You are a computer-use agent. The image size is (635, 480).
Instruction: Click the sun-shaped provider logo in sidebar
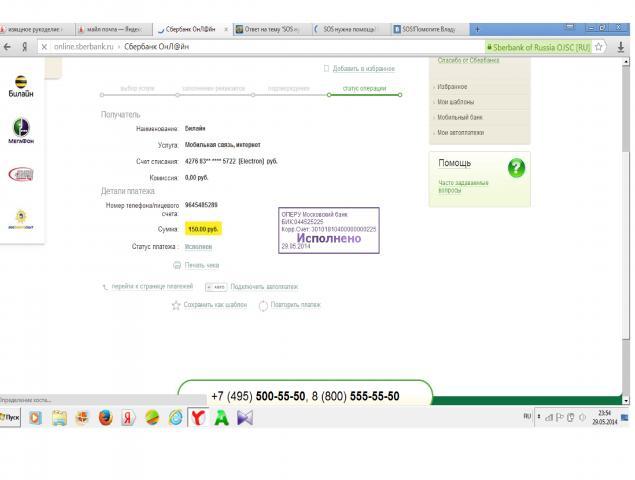(21, 219)
